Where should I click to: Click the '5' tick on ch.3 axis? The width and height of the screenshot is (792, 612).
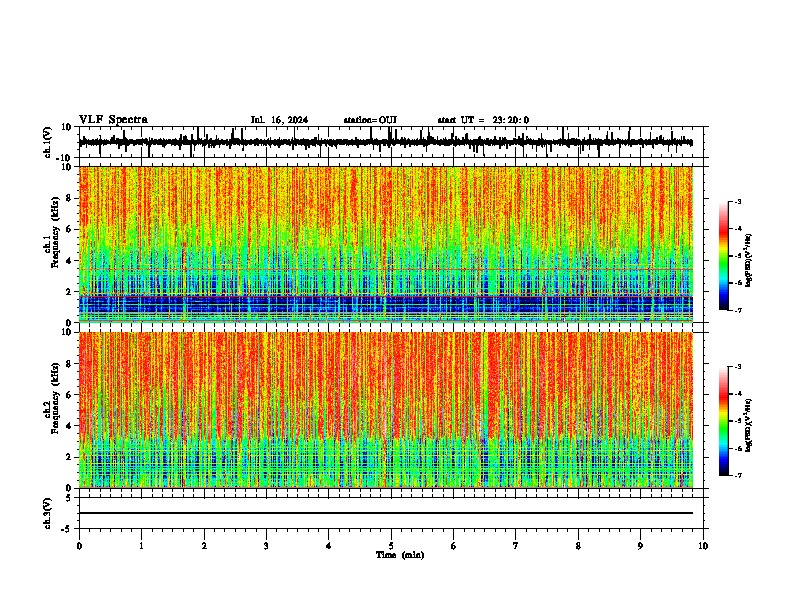[69, 497]
